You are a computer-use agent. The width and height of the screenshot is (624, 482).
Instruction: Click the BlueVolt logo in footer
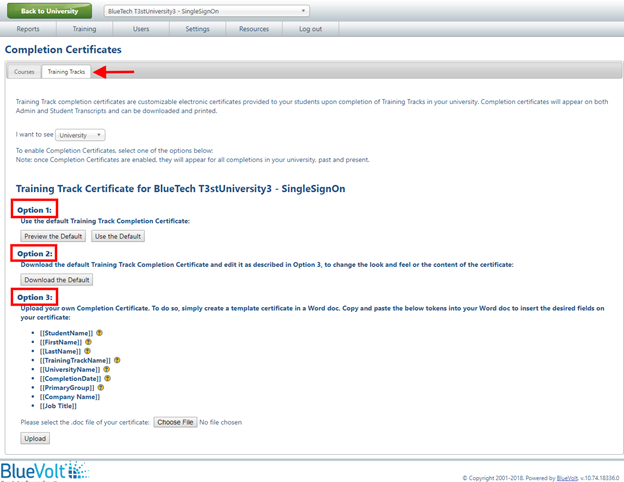click(45, 471)
